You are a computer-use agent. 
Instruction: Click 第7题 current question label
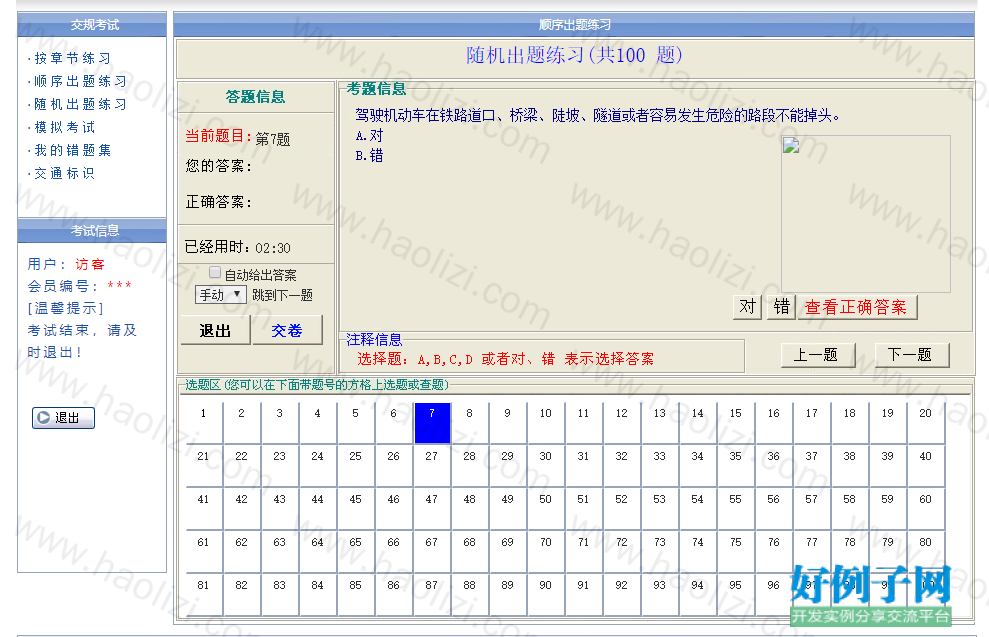272,139
